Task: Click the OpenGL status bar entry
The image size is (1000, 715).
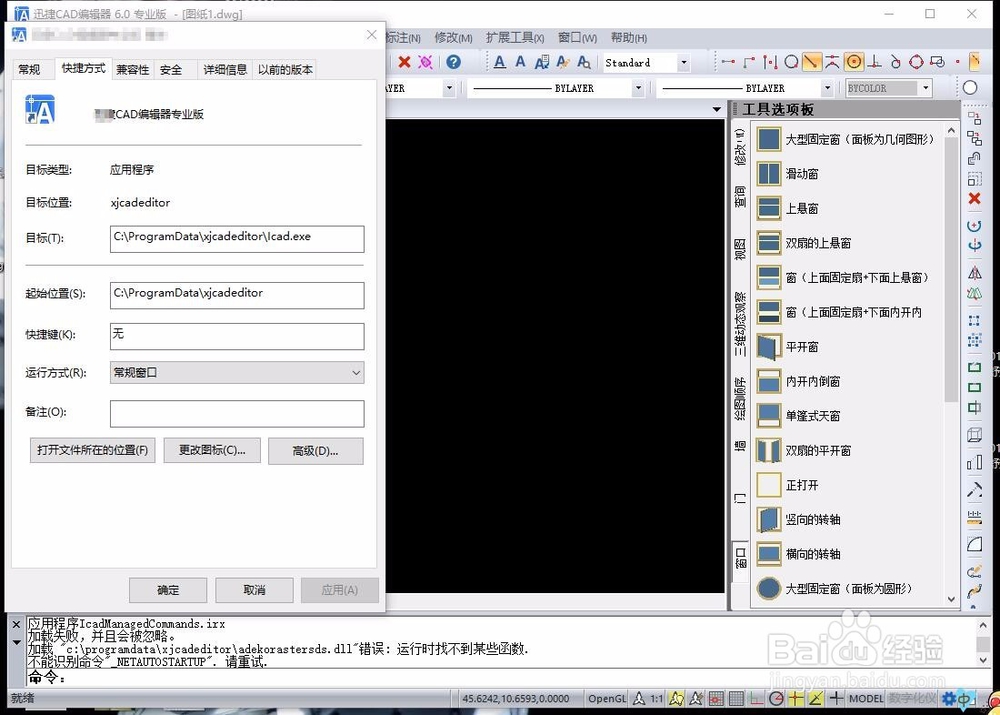Action: click(607, 698)
